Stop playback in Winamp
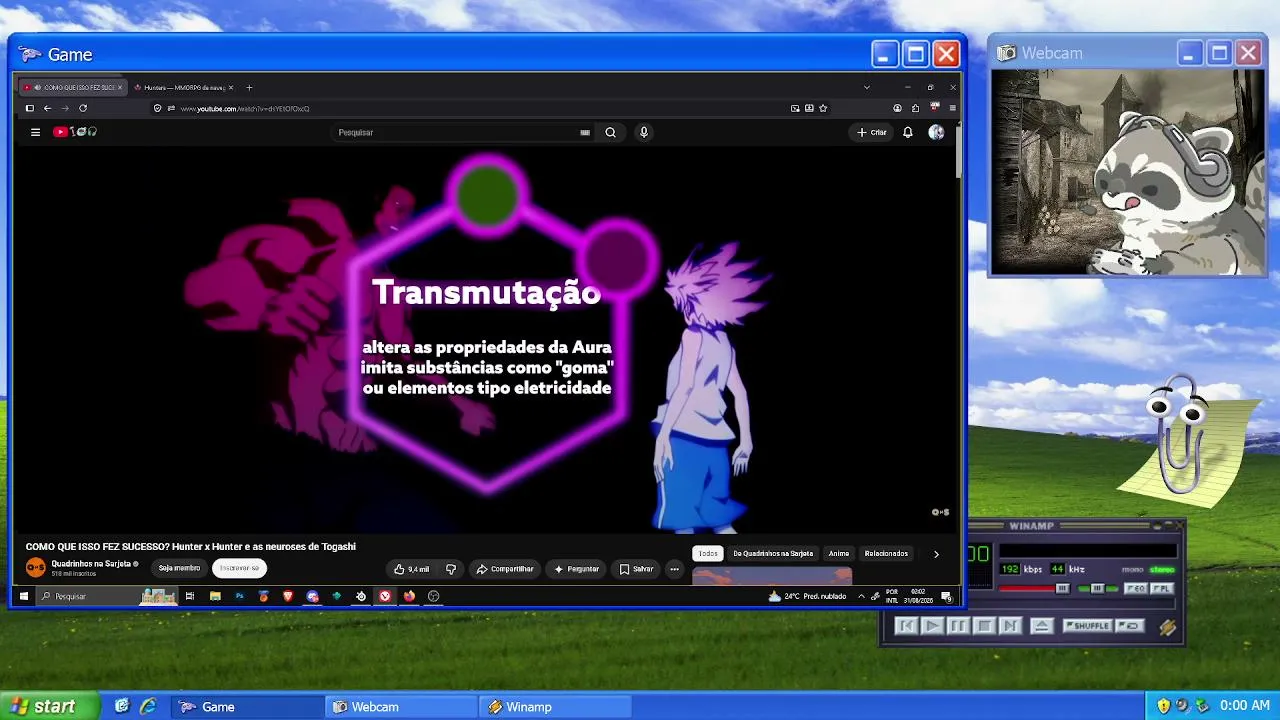Viewport: 1280px width, 720px height. 984,626
